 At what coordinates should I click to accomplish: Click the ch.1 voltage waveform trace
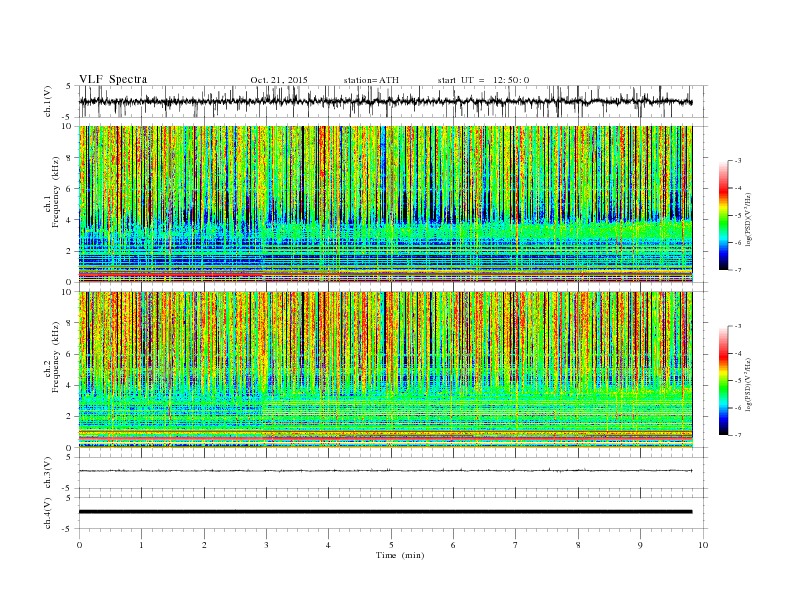point(385,101)
